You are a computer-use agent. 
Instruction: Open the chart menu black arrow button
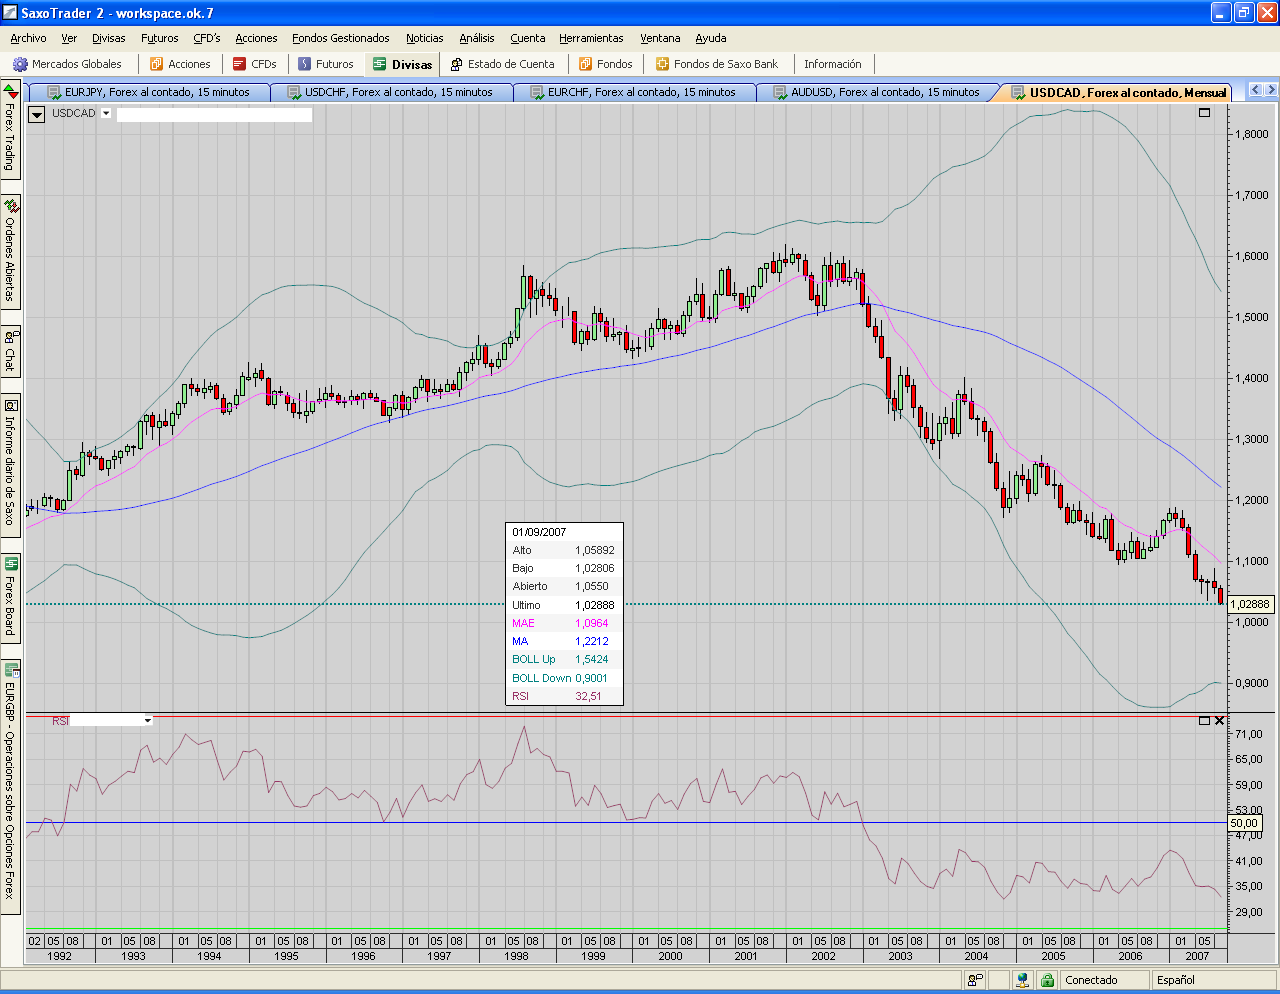(x=37, y=114)
